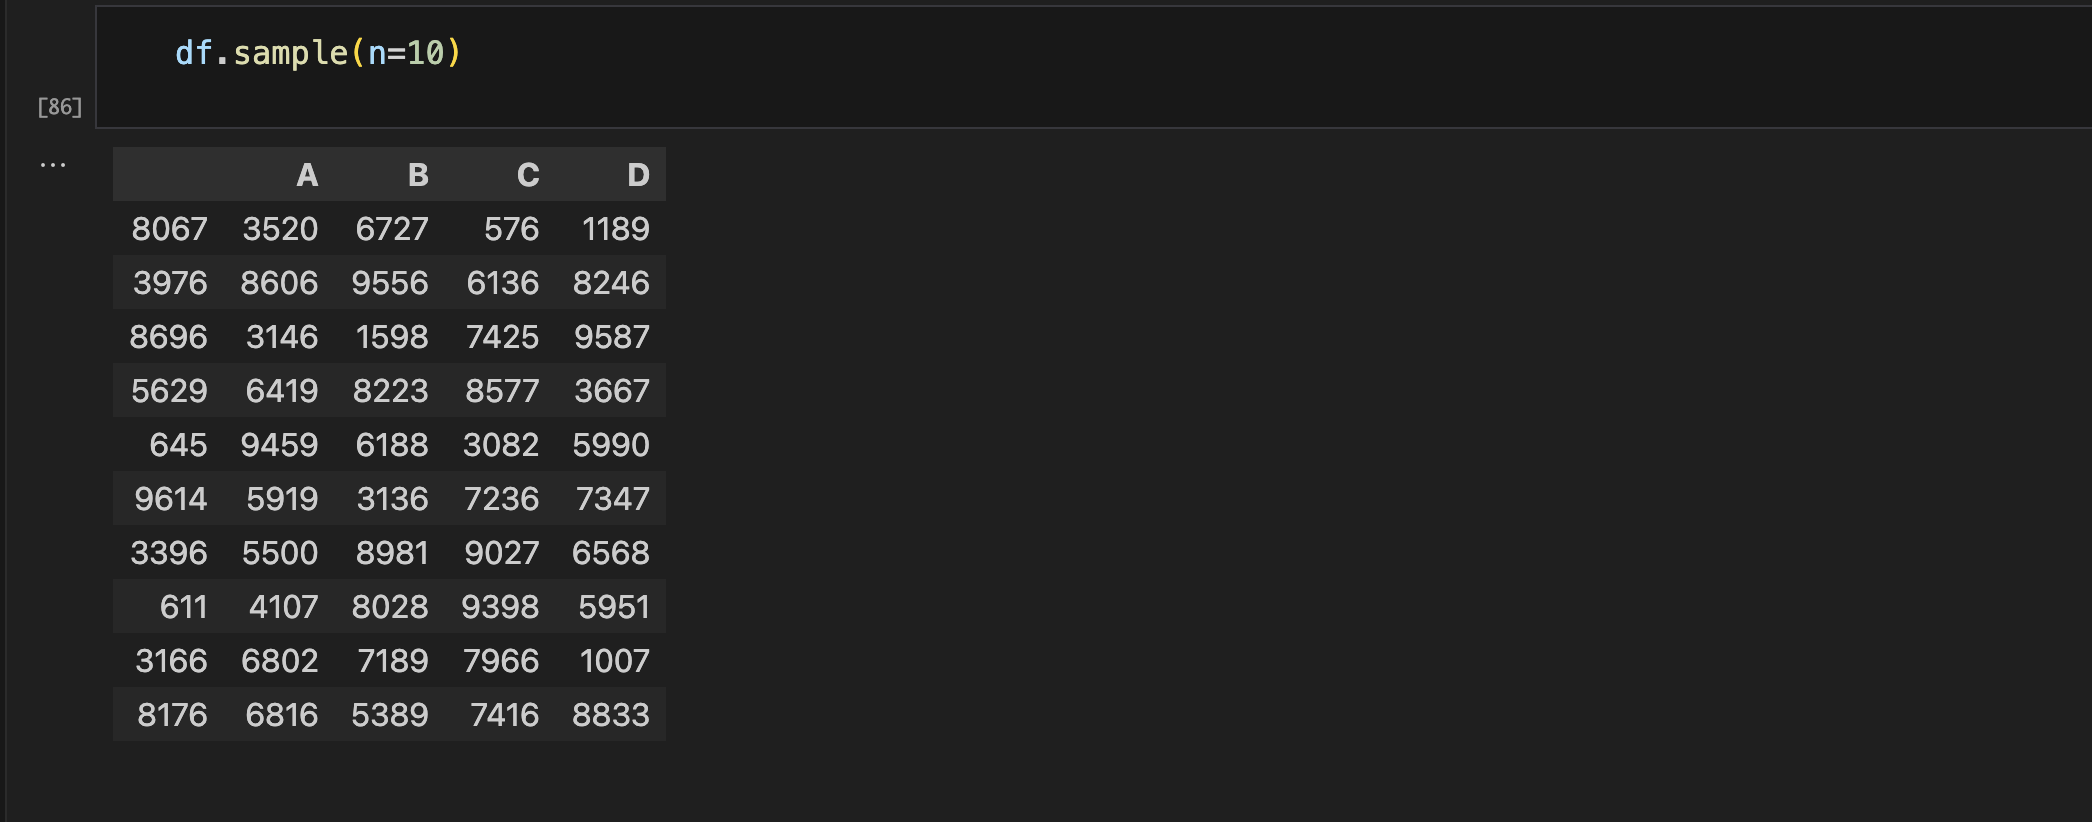The image size is (2092, 822).
Task: Select the execution count [86] label
Action: pyautogui.click(x=60, y=107)
